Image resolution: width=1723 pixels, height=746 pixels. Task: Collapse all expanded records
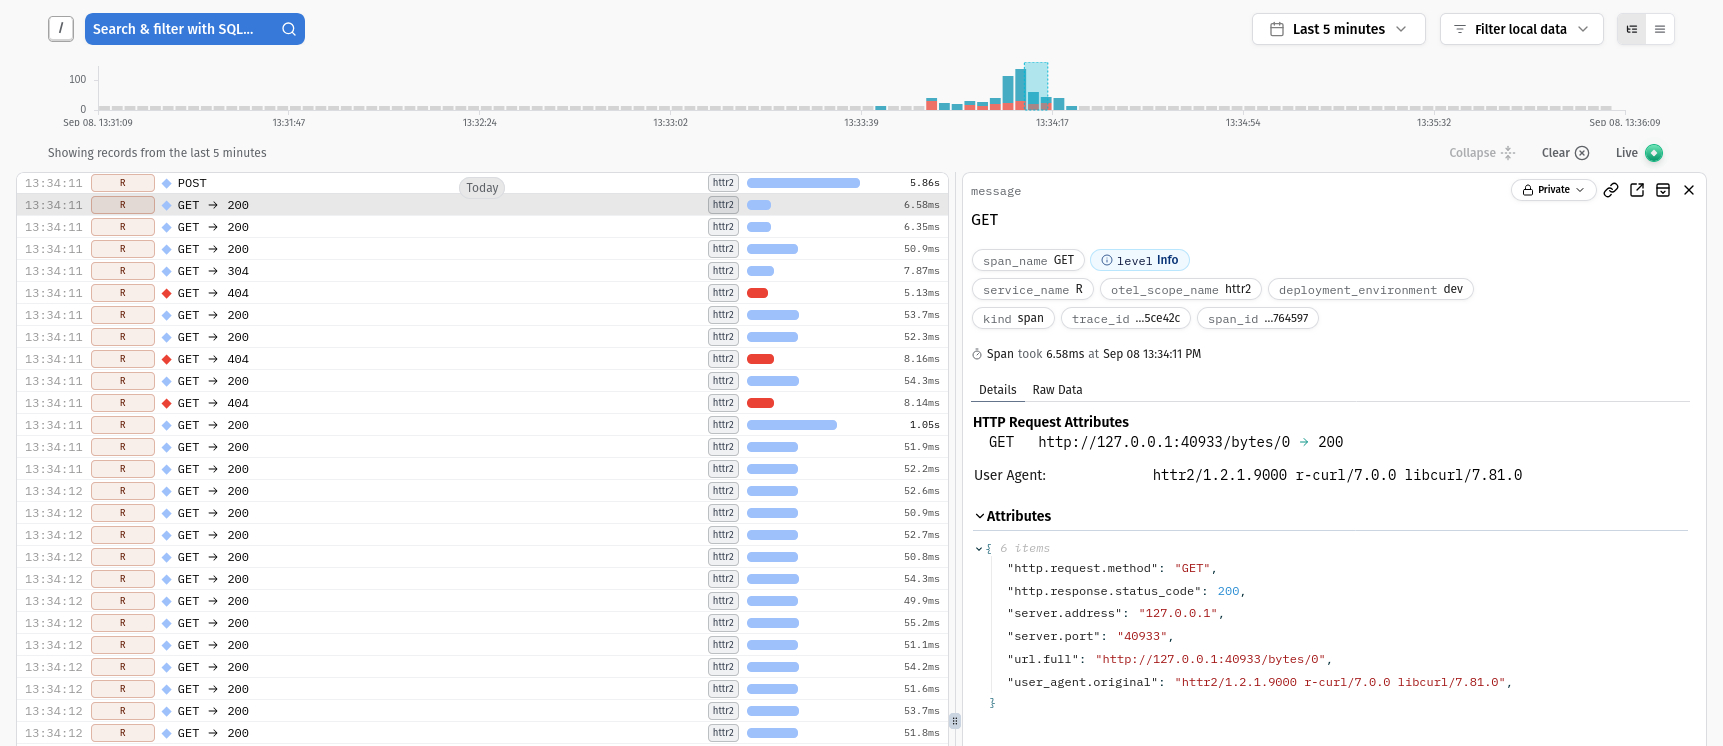(1482, 153)
